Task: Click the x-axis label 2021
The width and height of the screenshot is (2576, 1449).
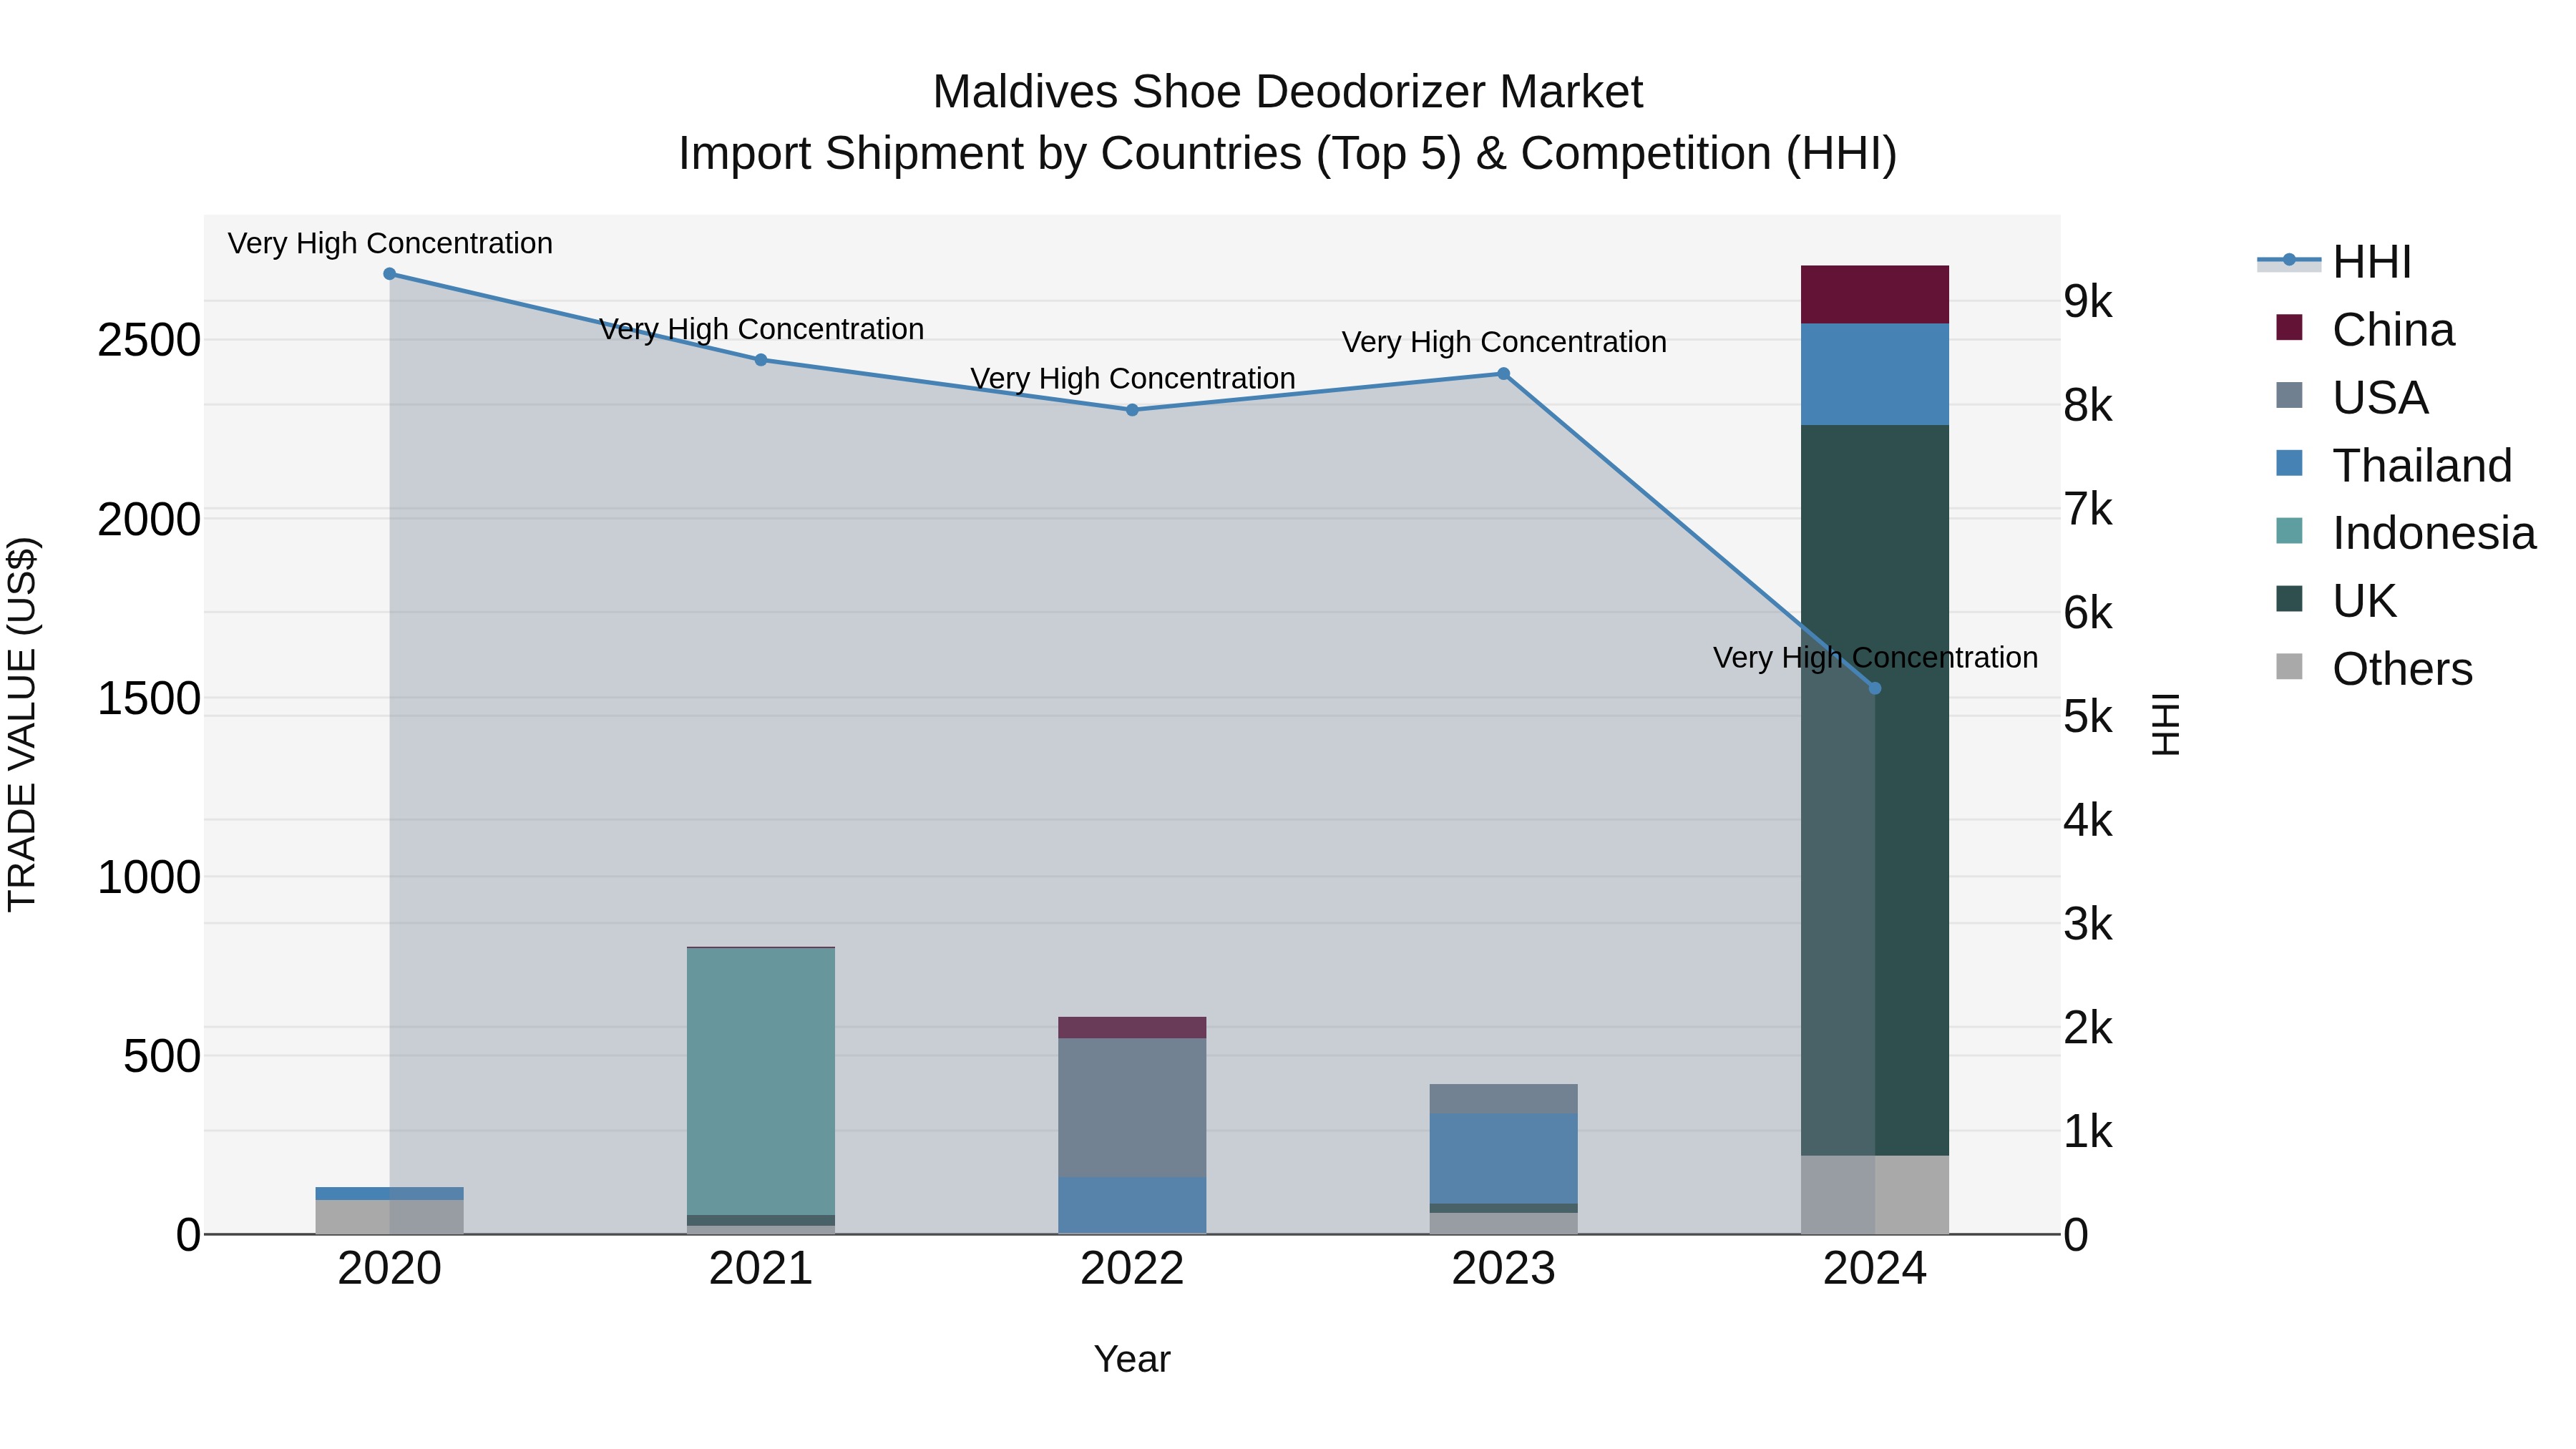Action: click(761, 1269)
